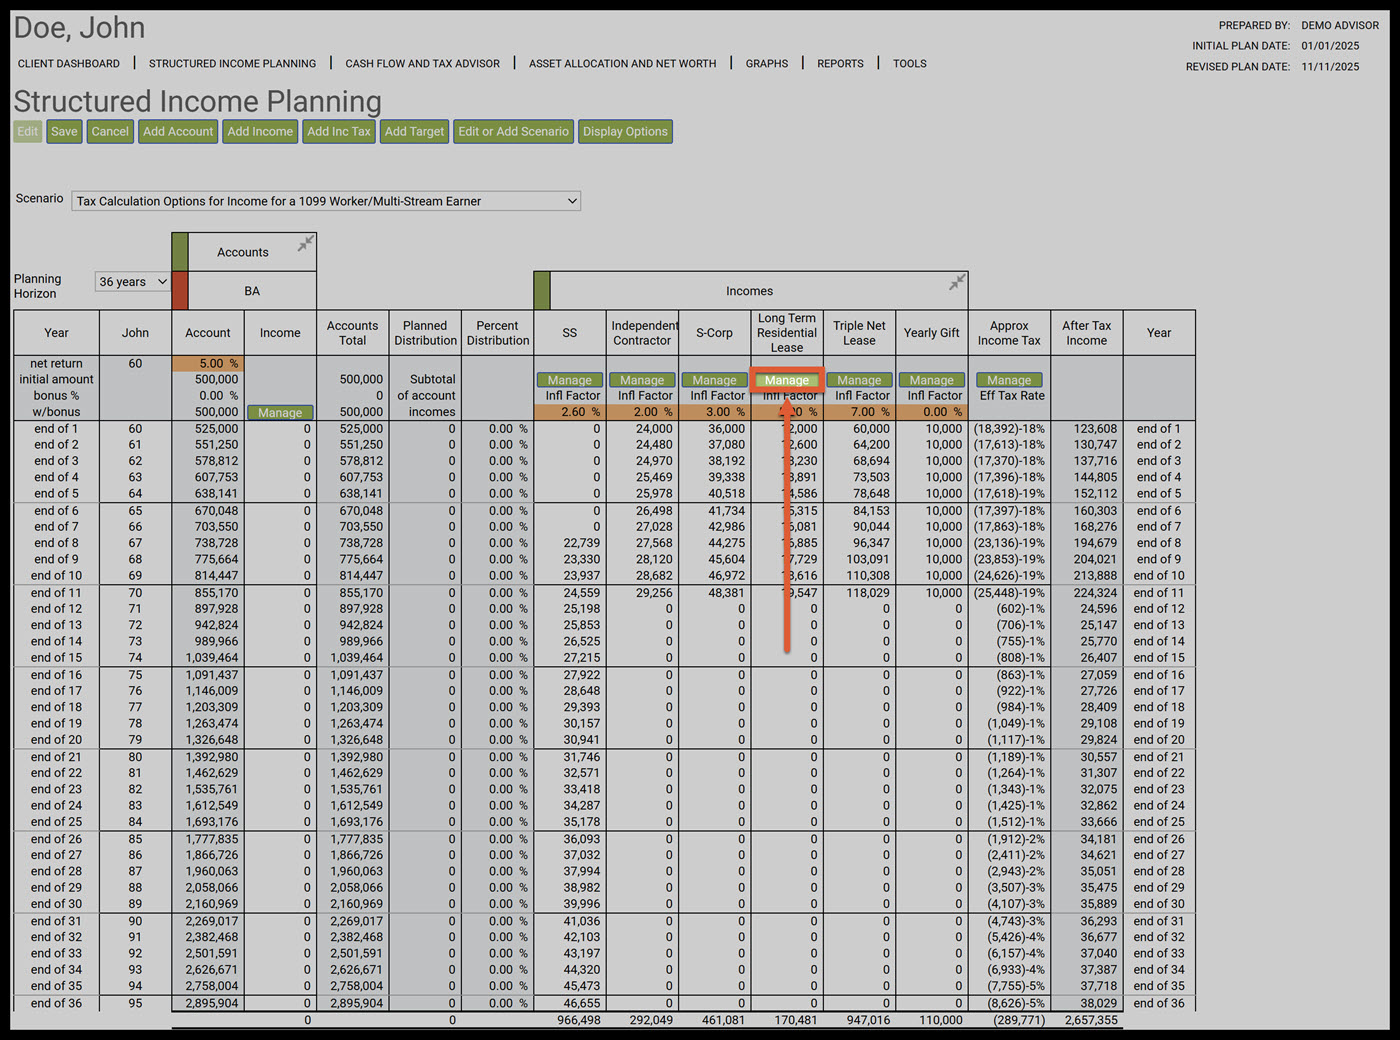Screen dimensions: 1400x1040
Task: Edit the Account net return 5.00 % field
Action: pos(208,364)
